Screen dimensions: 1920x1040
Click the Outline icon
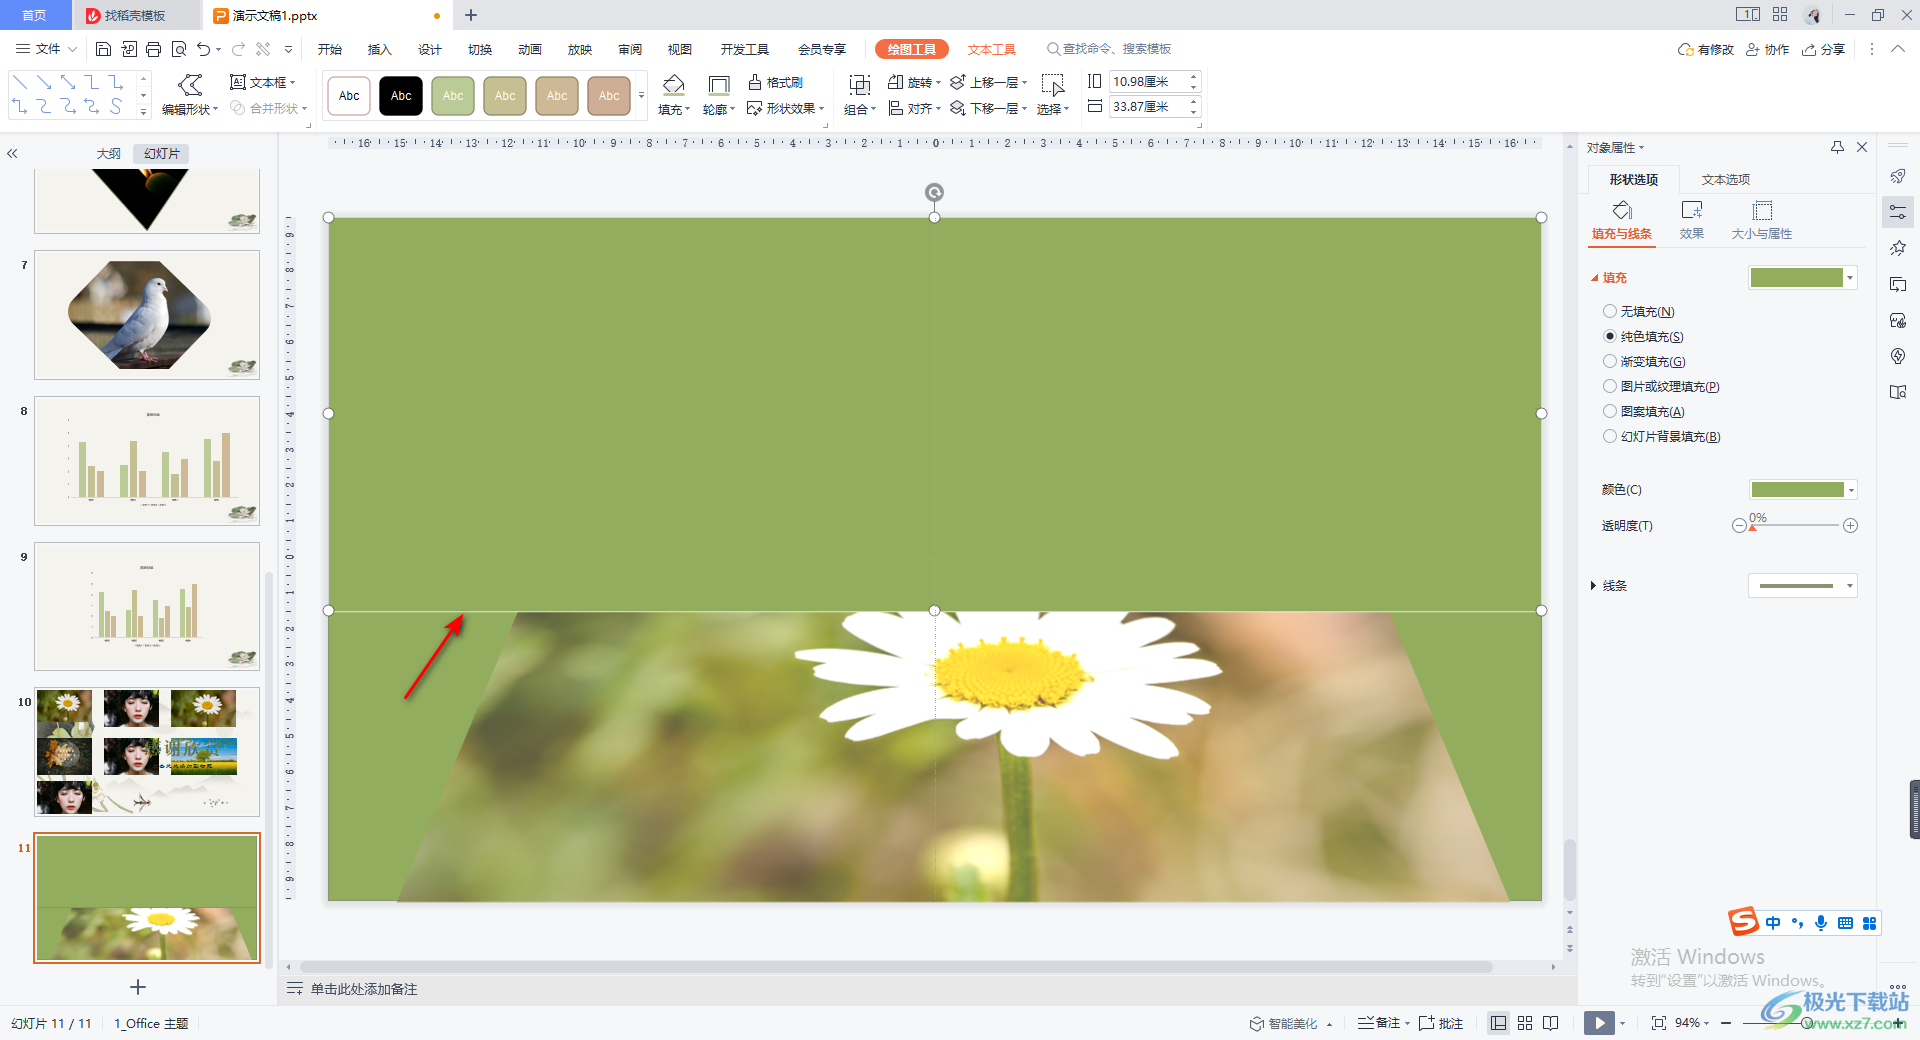tap(718, 85)
